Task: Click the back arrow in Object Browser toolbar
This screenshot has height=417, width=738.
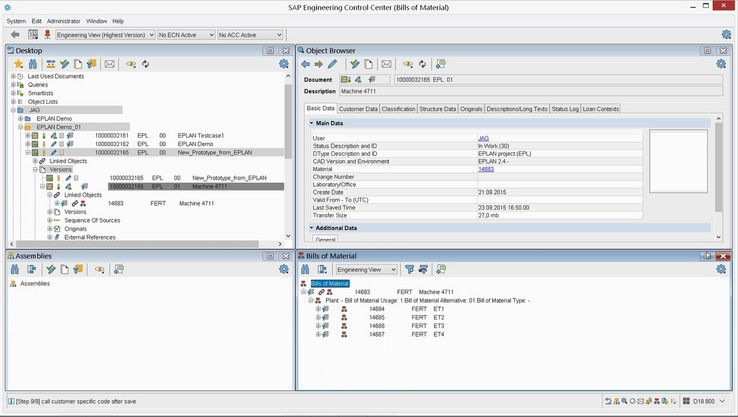Action: click(x=306, y=64)
